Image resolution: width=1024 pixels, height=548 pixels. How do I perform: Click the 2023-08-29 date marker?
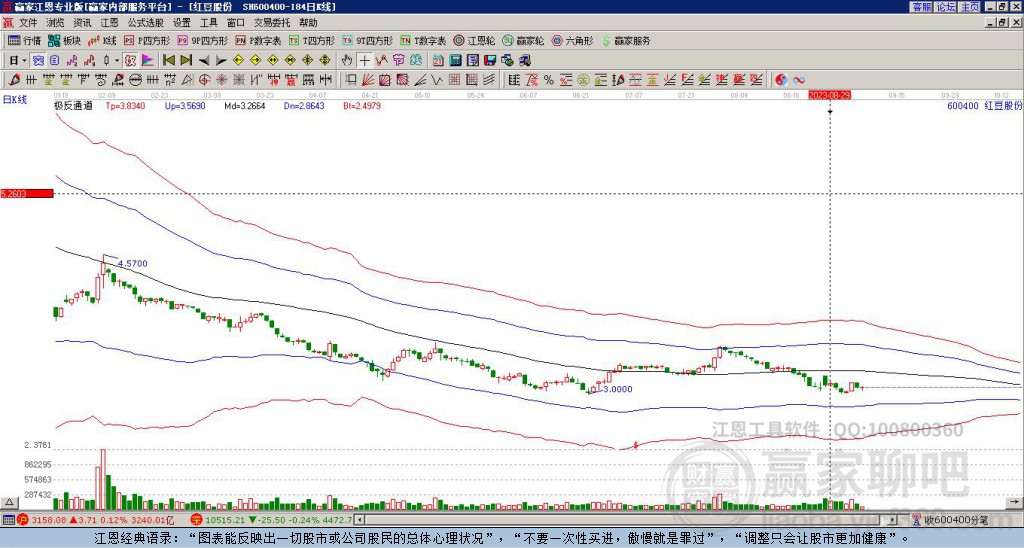829,95
